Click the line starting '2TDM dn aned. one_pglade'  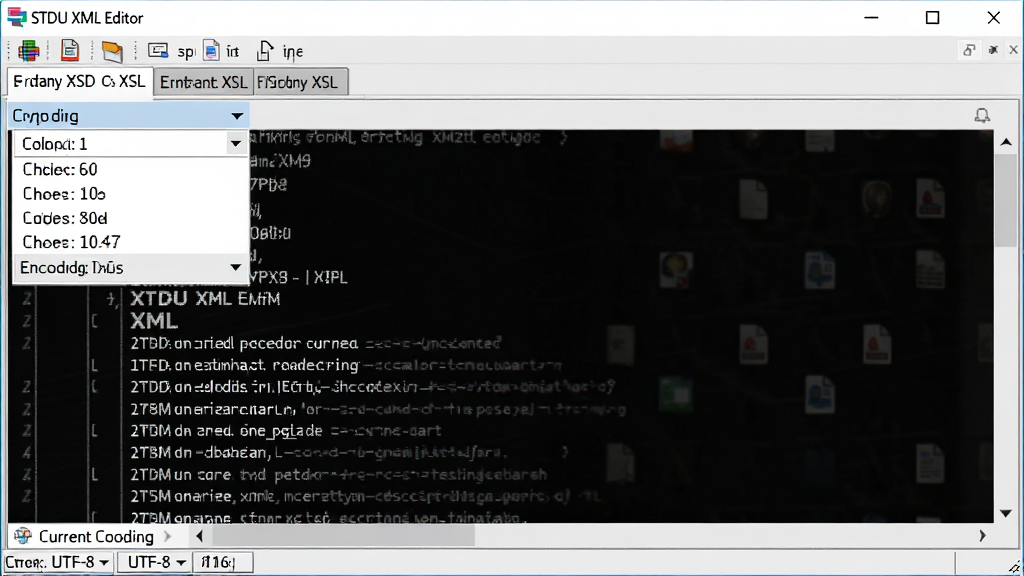coord(286,431)
